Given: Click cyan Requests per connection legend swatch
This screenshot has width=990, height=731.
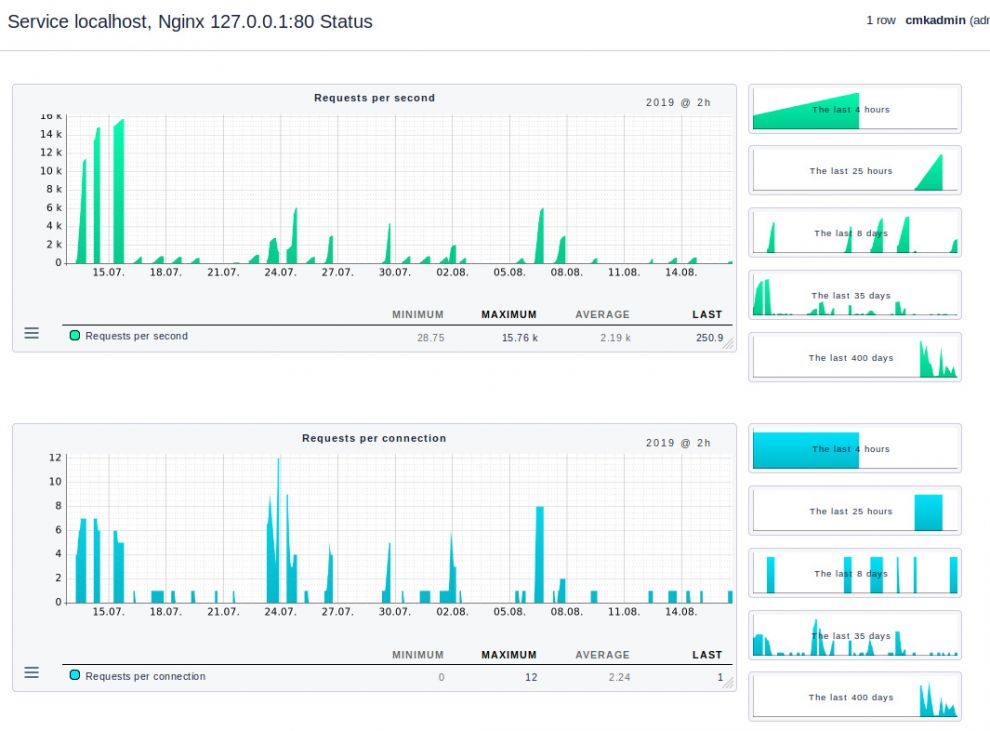Looking at the screenshot, I should click(75, 676).
